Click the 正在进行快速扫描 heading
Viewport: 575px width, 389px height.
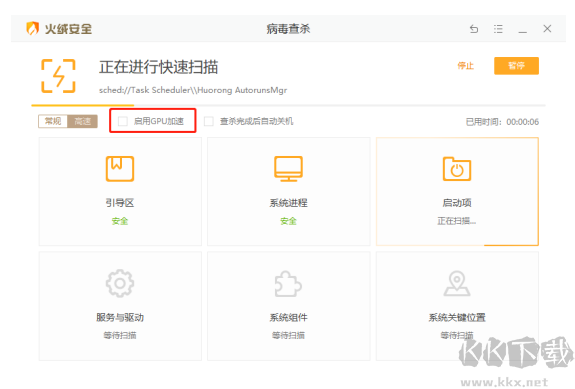click(158, 67)
